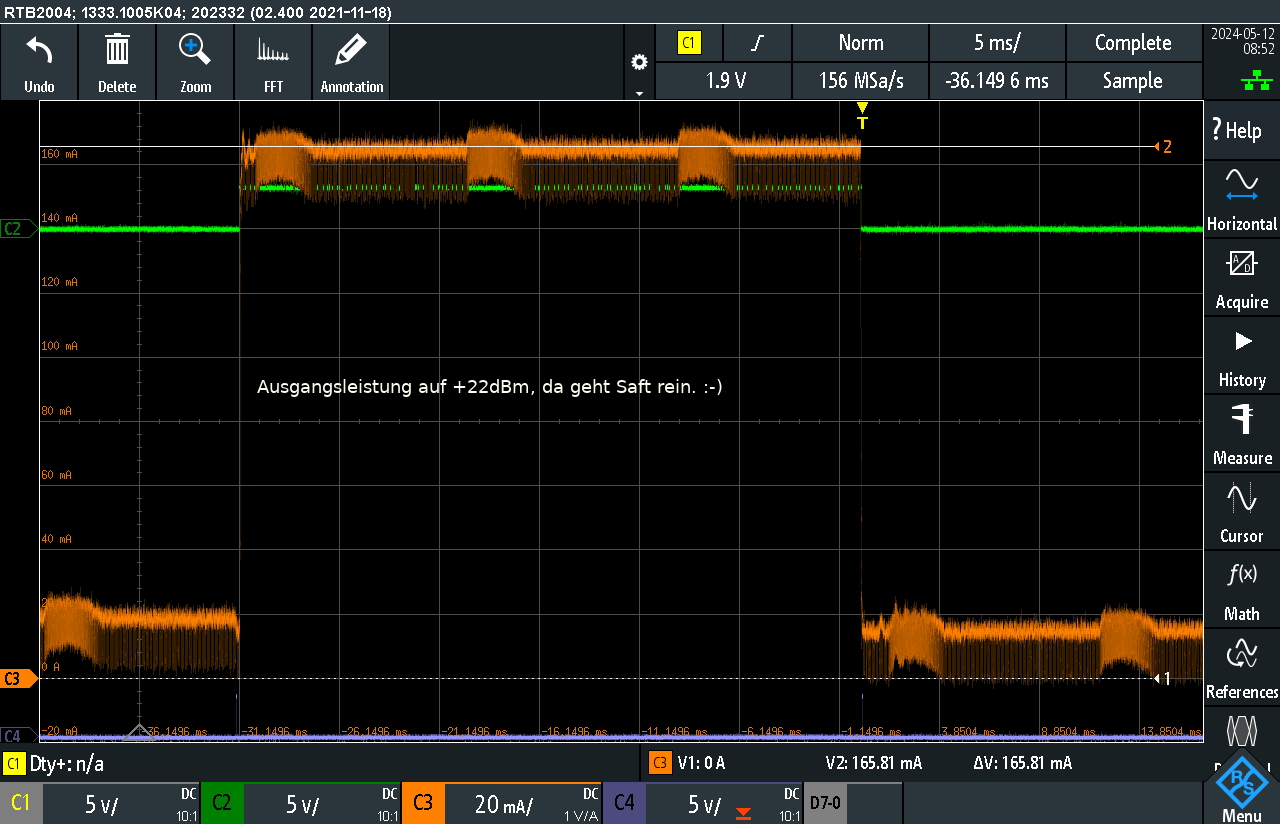The width and height of the screenshot is (1280, 824).
Task: Open the Norm trigger mode selector
Action: (x=860, y=43)
